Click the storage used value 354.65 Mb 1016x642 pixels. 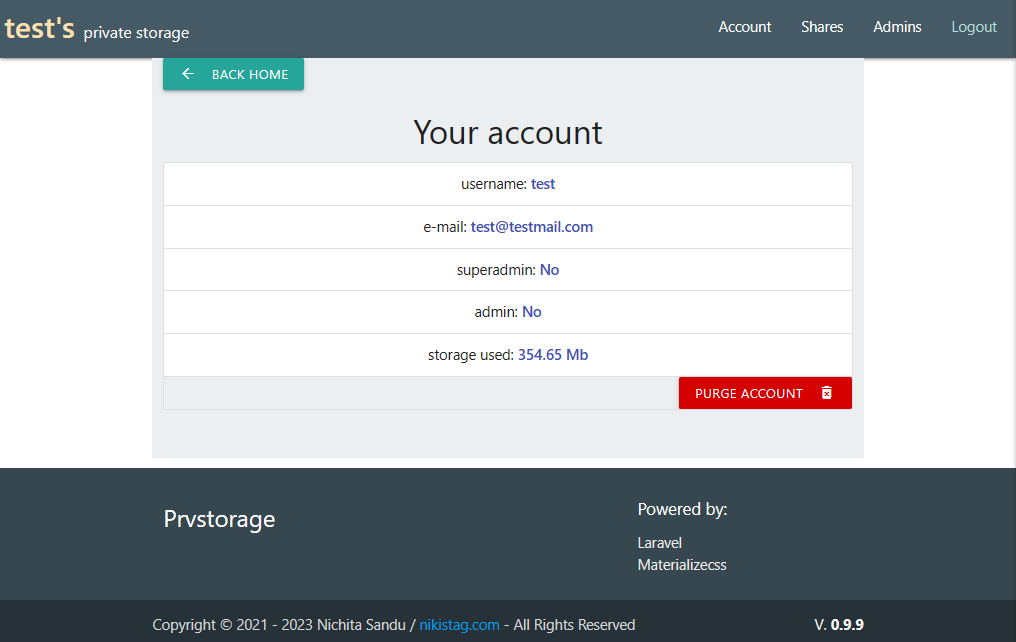(553, 355)
